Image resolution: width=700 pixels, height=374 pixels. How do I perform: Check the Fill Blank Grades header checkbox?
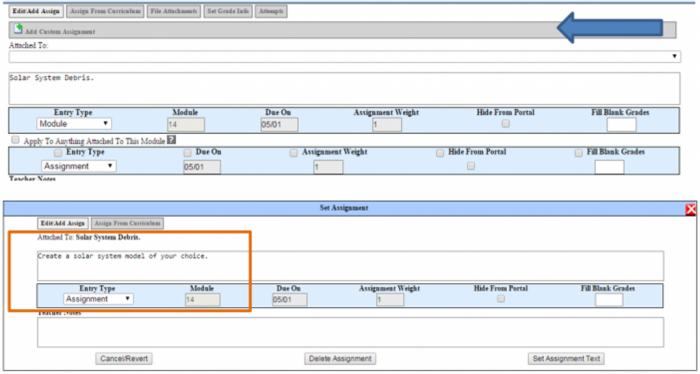[x=579, y=153]
